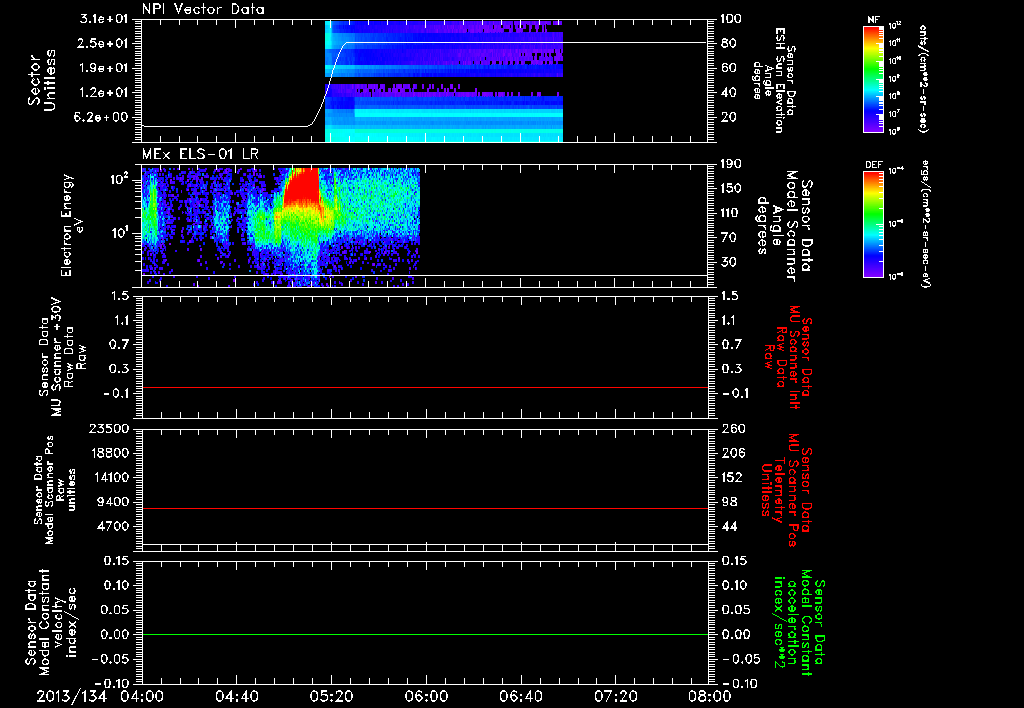Click the '110' scanner angle tick label
This screenshot has width=1024, height=708.
[731, 213]
